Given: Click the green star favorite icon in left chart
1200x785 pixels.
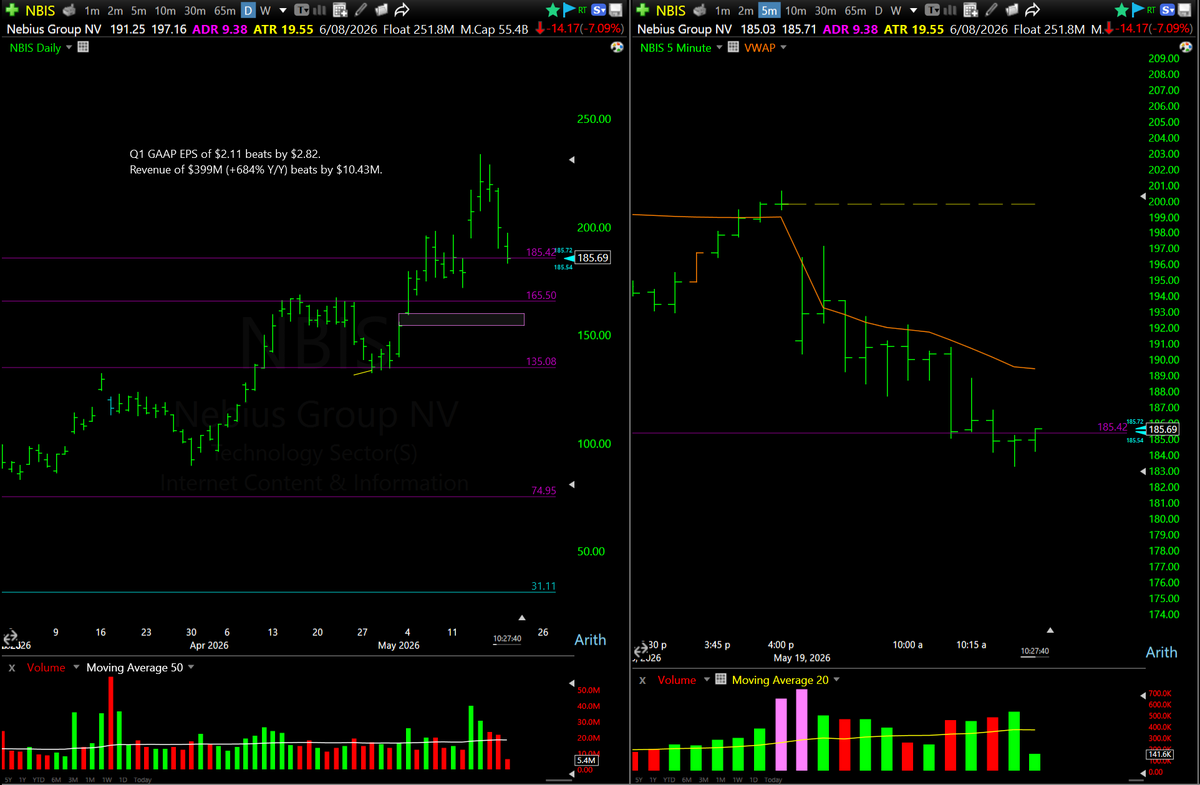Looking at the screenshot, I should (552, 9).
